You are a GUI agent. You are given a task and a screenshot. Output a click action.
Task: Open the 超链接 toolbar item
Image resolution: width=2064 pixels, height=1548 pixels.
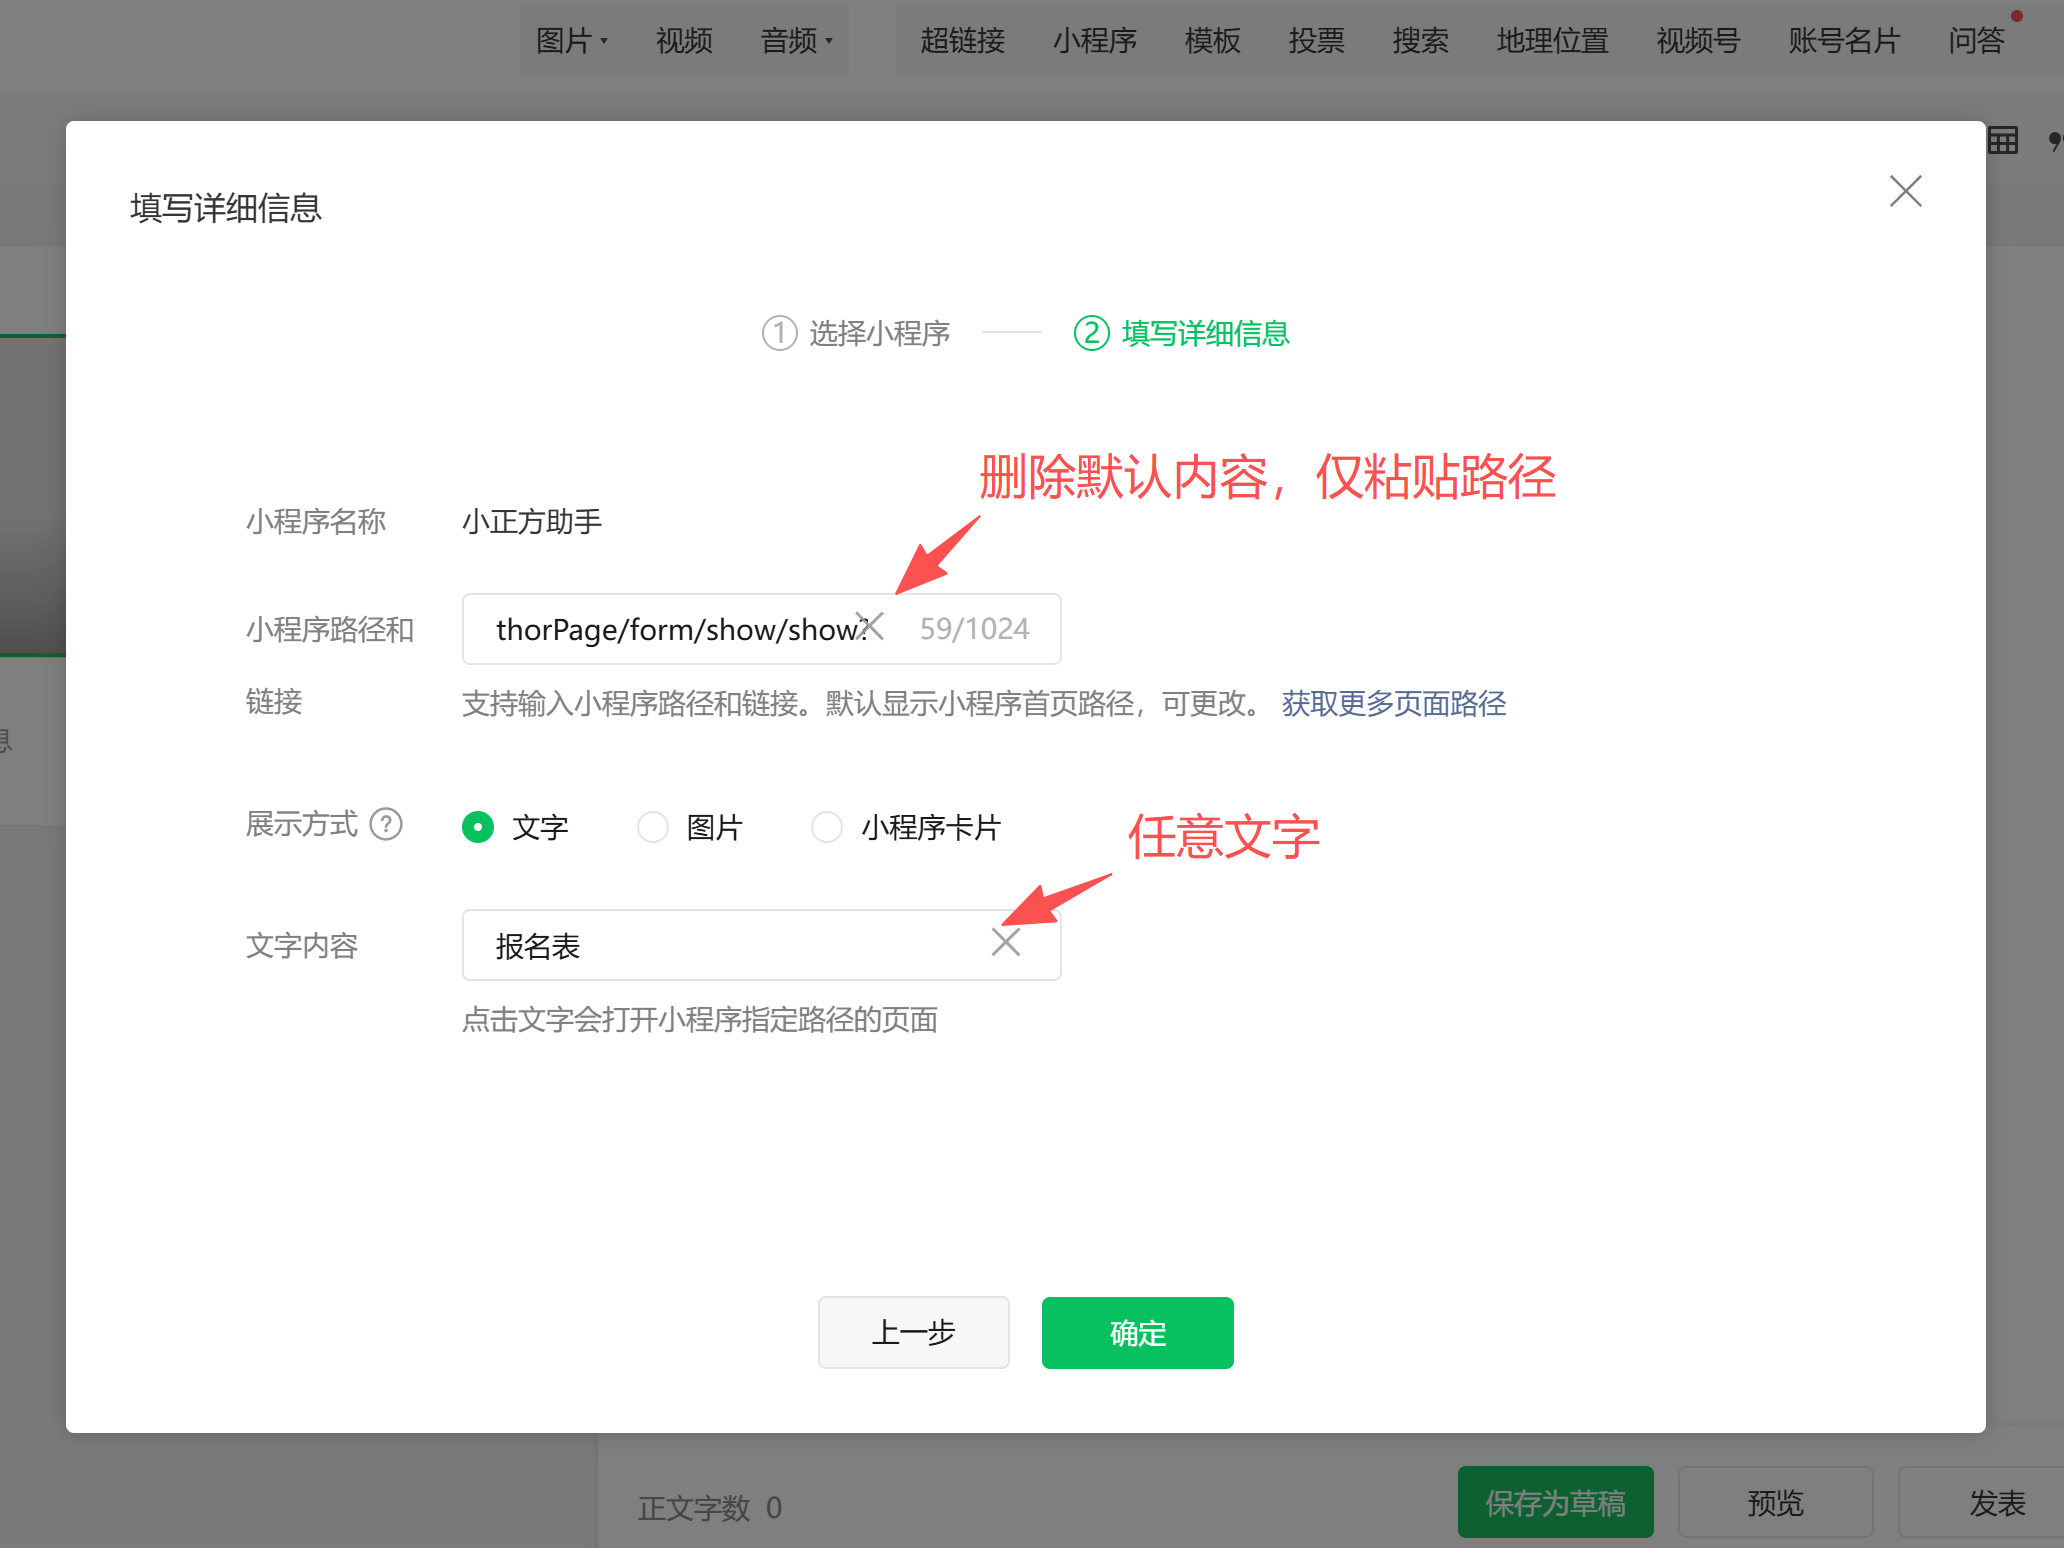[x=962, y=41]
